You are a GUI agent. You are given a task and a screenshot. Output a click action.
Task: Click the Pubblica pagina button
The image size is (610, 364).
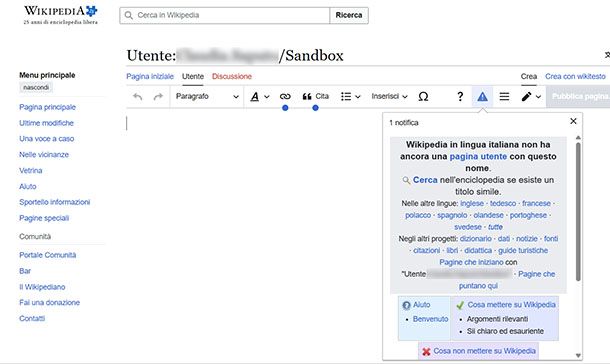point(579,96)
